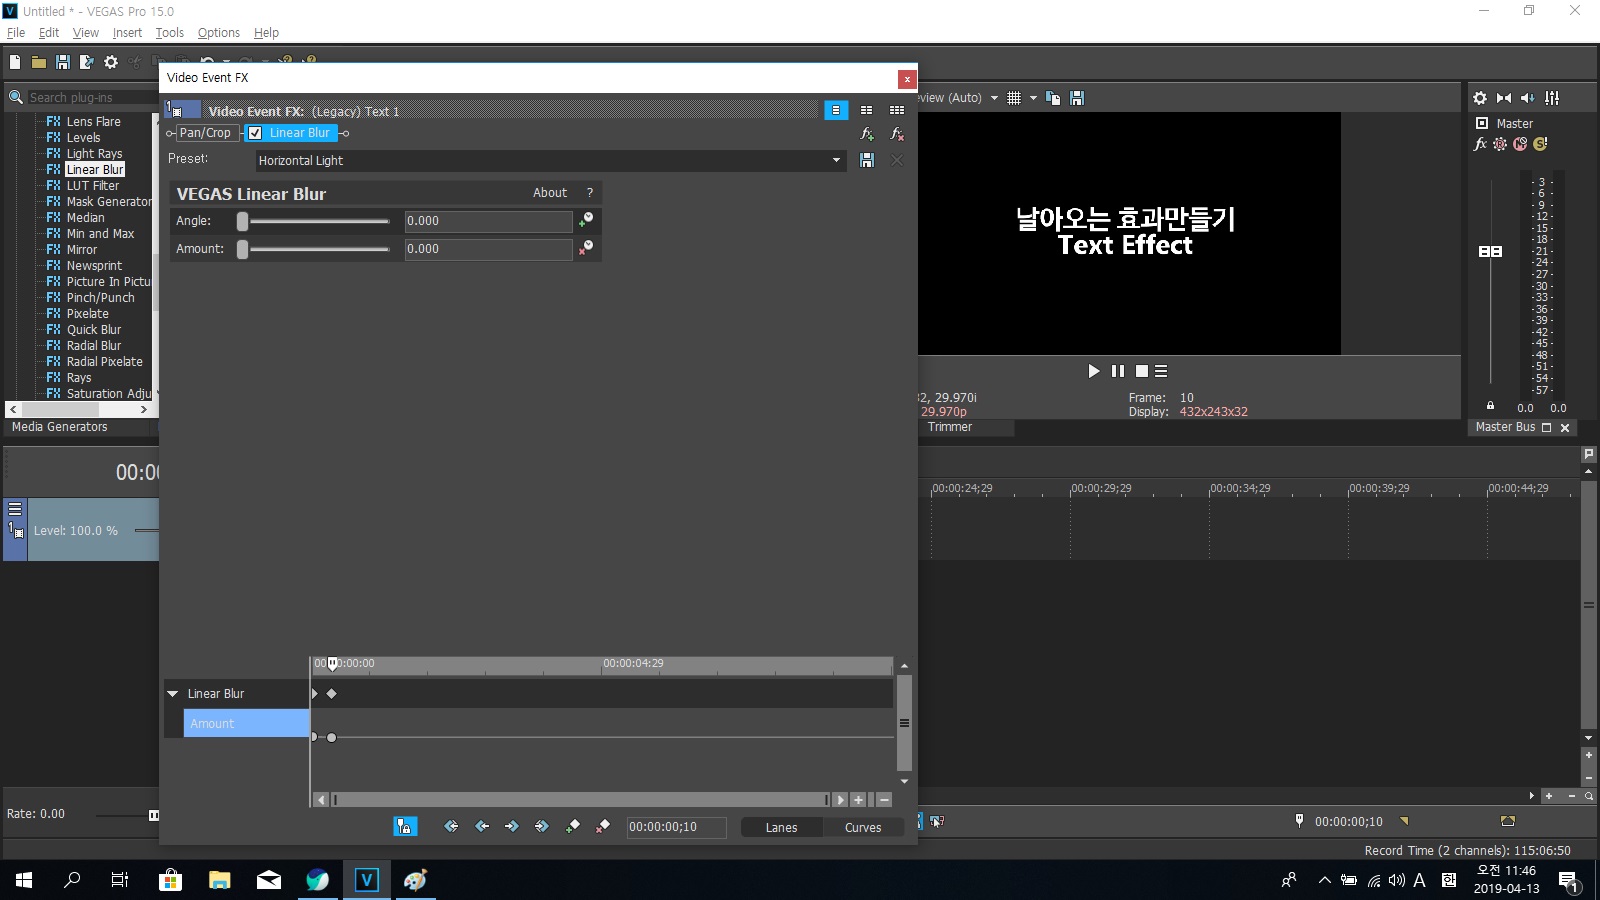Switch keyframe view to Lanes

[x=781, y=827]
